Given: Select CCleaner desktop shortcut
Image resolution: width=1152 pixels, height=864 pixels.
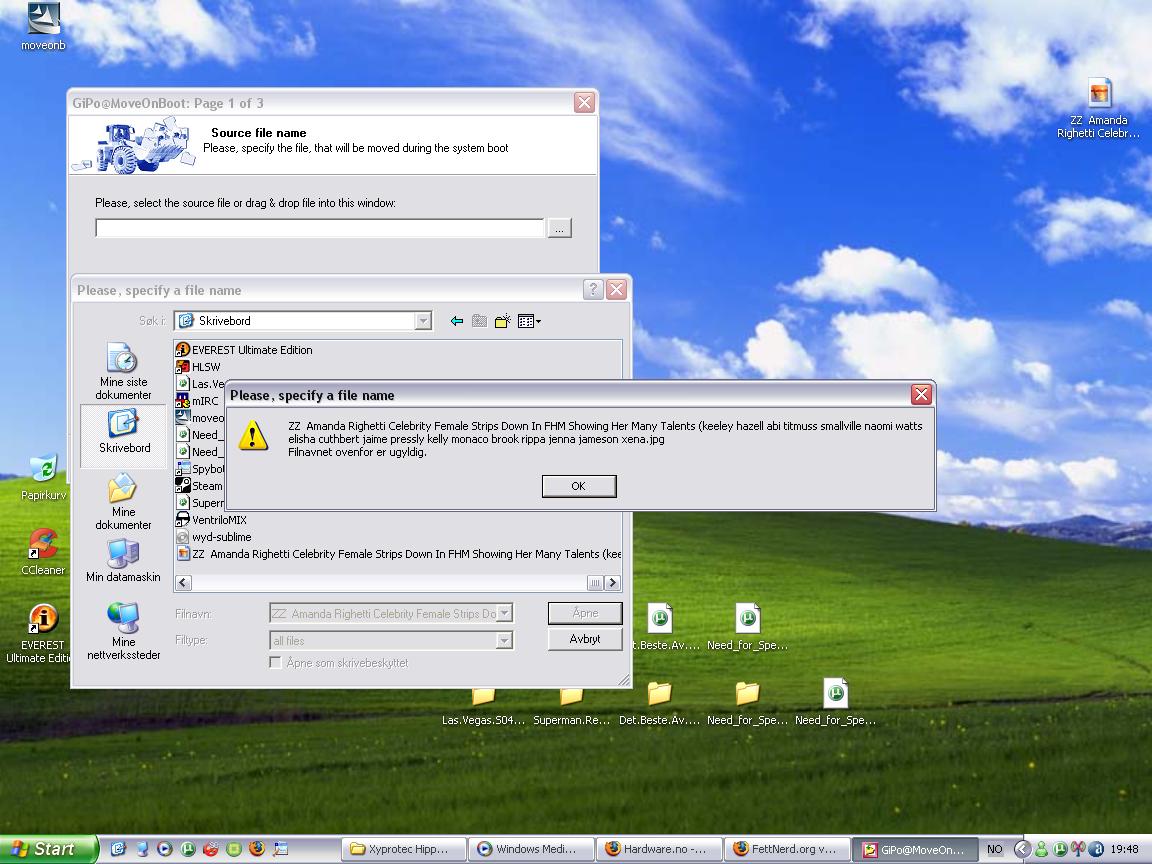Looking at the screenshot, I should point(43,552).
